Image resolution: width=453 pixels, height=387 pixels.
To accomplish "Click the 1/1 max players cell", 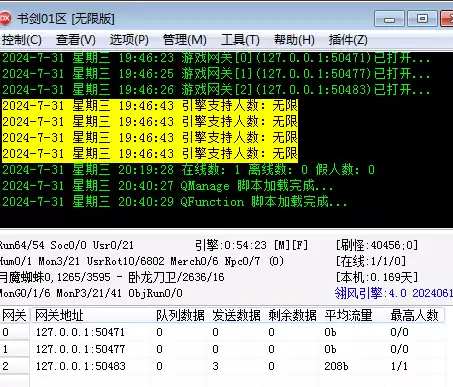I will [399, 366].
